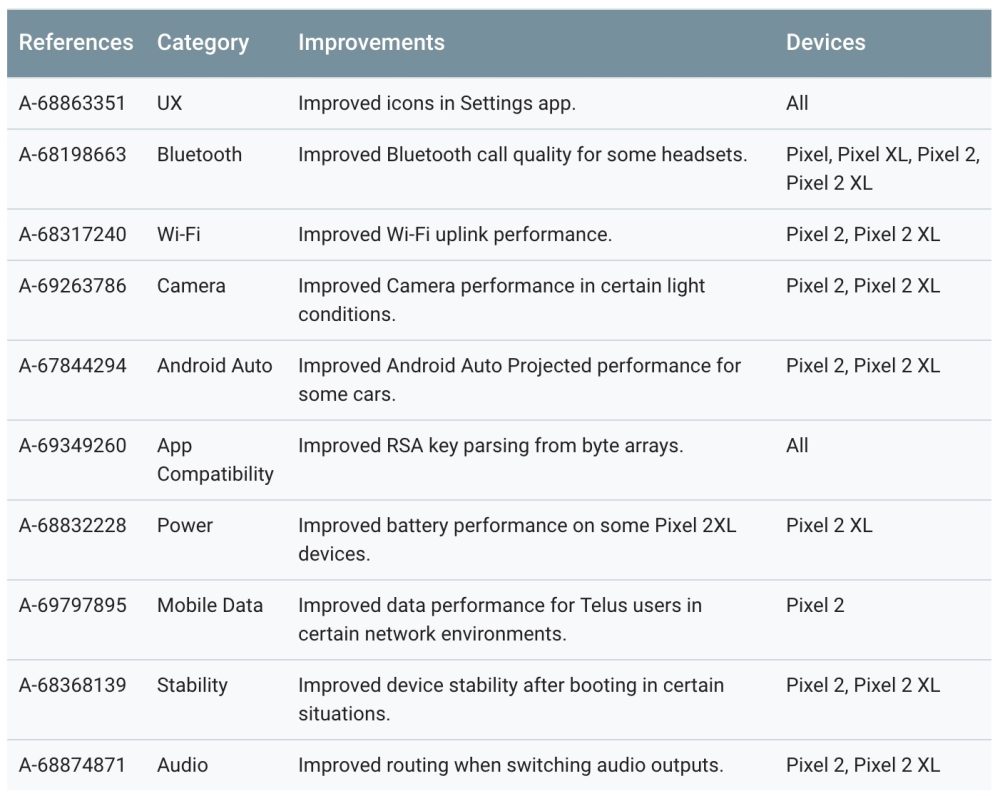Click the References column header
The image size is (1000, 796).
coord(76,43)
